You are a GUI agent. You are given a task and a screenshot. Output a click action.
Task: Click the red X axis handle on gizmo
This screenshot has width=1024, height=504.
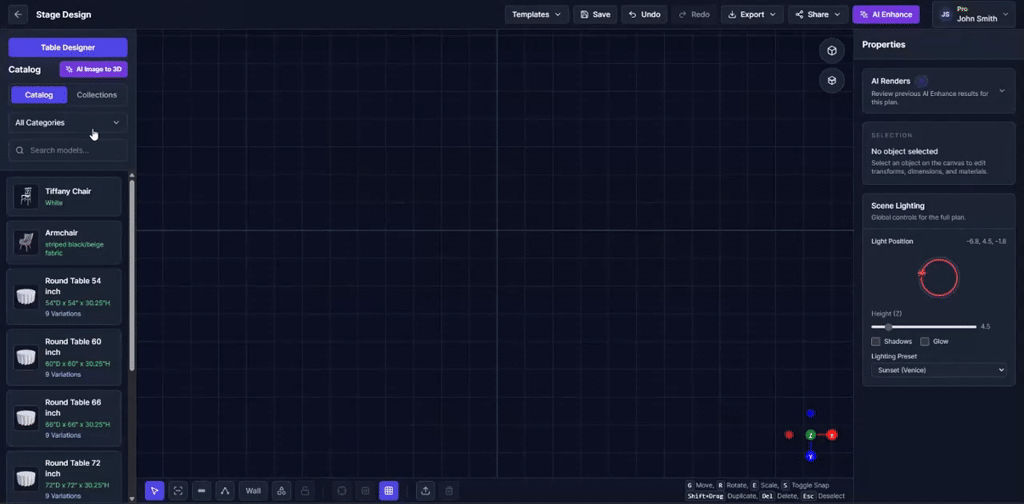tap(831, 435)
